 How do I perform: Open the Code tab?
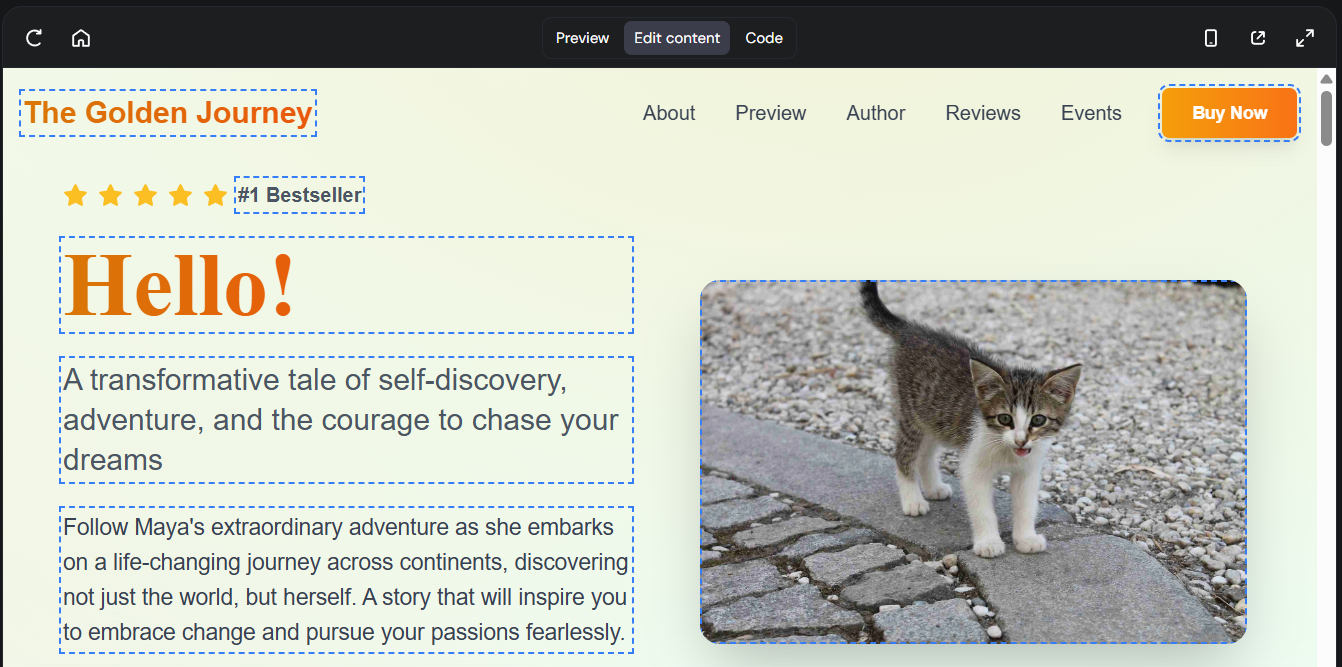pos(764,38)
